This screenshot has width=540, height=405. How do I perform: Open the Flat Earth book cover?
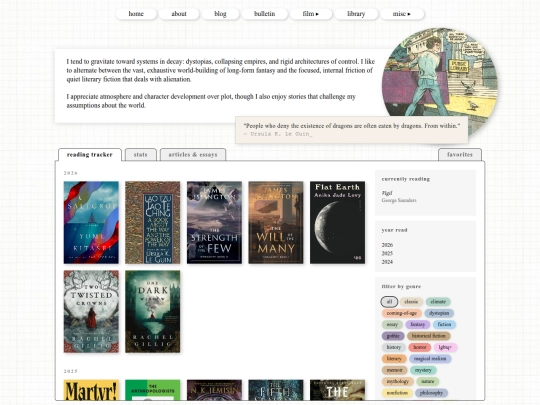click(x=338, y=222)
